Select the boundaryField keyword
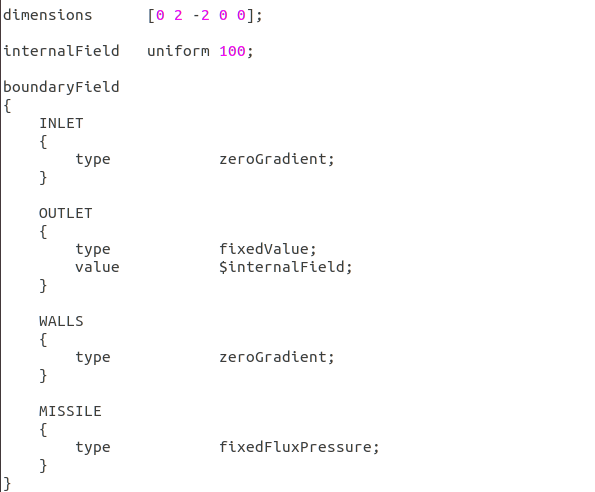The width and height of the screenshot is (595, 492). [x=61, y=87]
